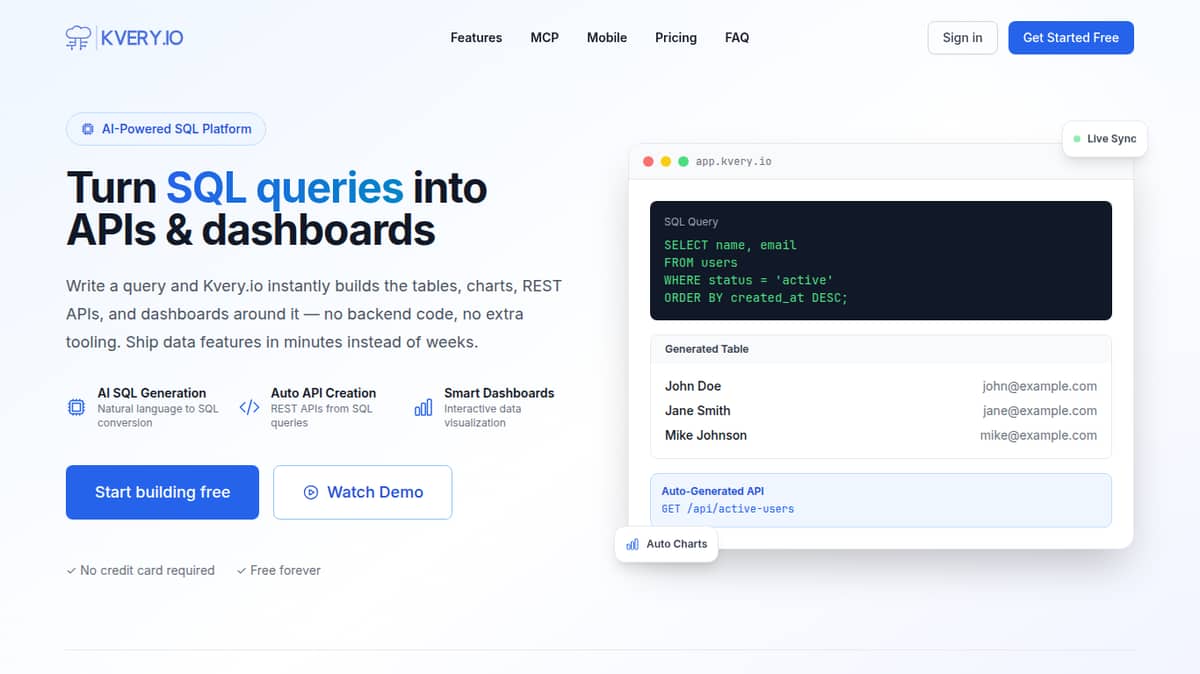The width and height of the screenshot is (1200, 674).
Task: Click the john@example.com cell
Action: tap(1040, 386)
